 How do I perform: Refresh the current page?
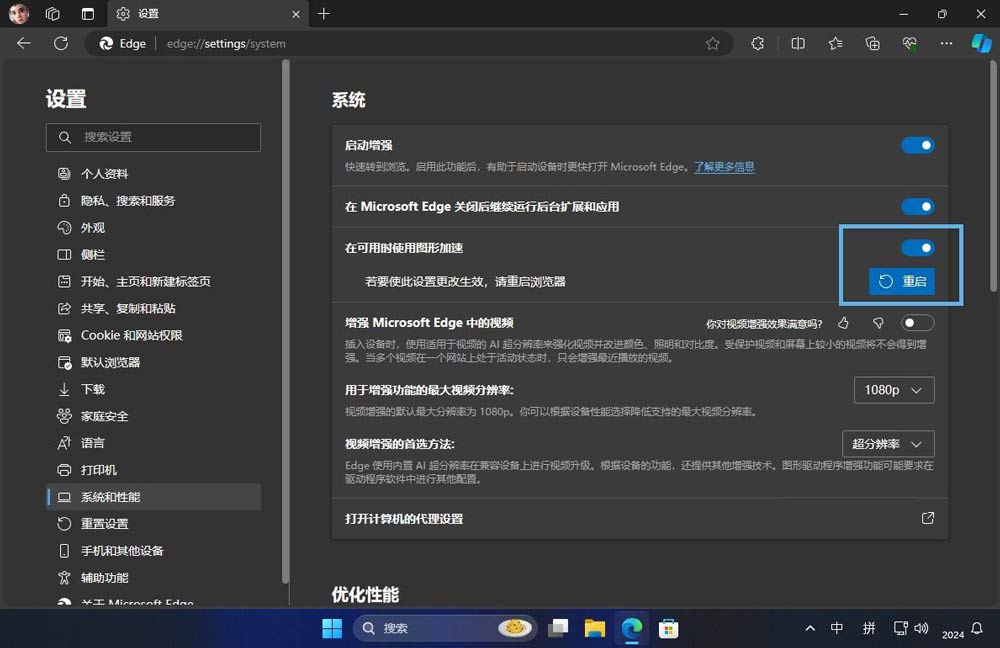click(x=61, y=43)
